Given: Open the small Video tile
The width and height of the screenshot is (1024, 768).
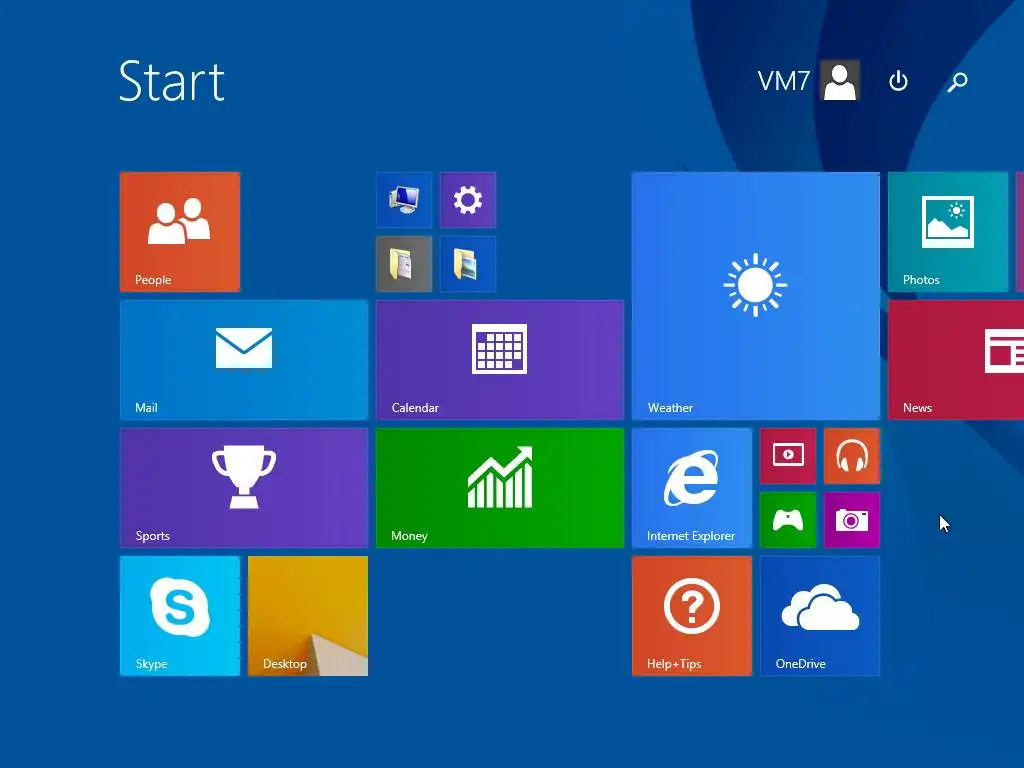Looking at the screenshot, I should coord(788,456).
